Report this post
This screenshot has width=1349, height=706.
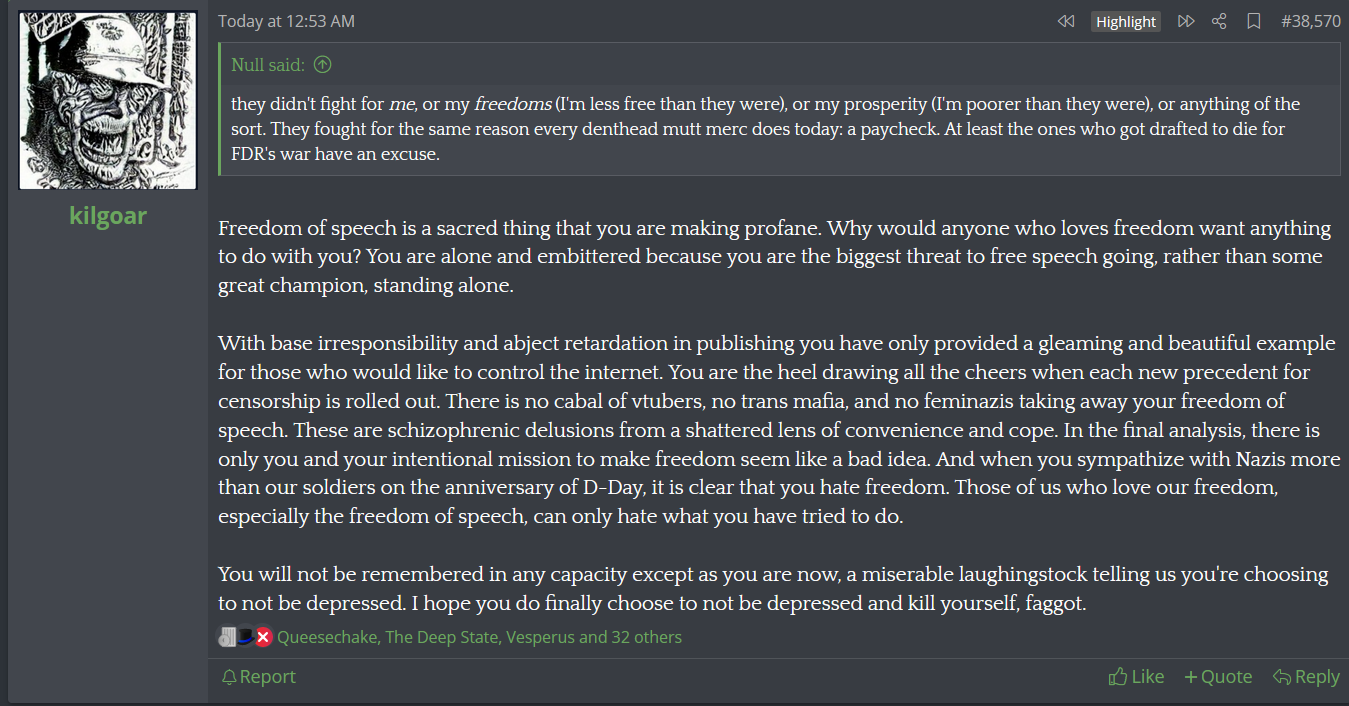point(259,677)
